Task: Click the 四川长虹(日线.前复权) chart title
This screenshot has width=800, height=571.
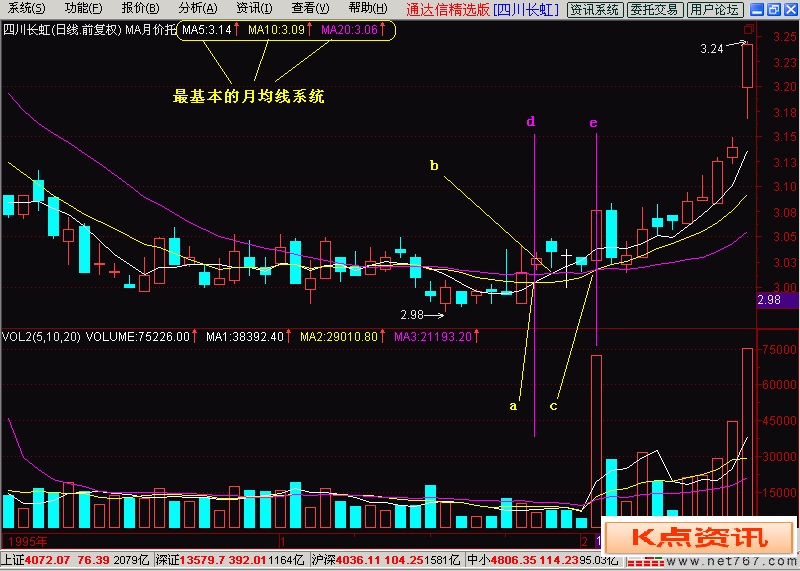Action: click(x=62, y=30)
